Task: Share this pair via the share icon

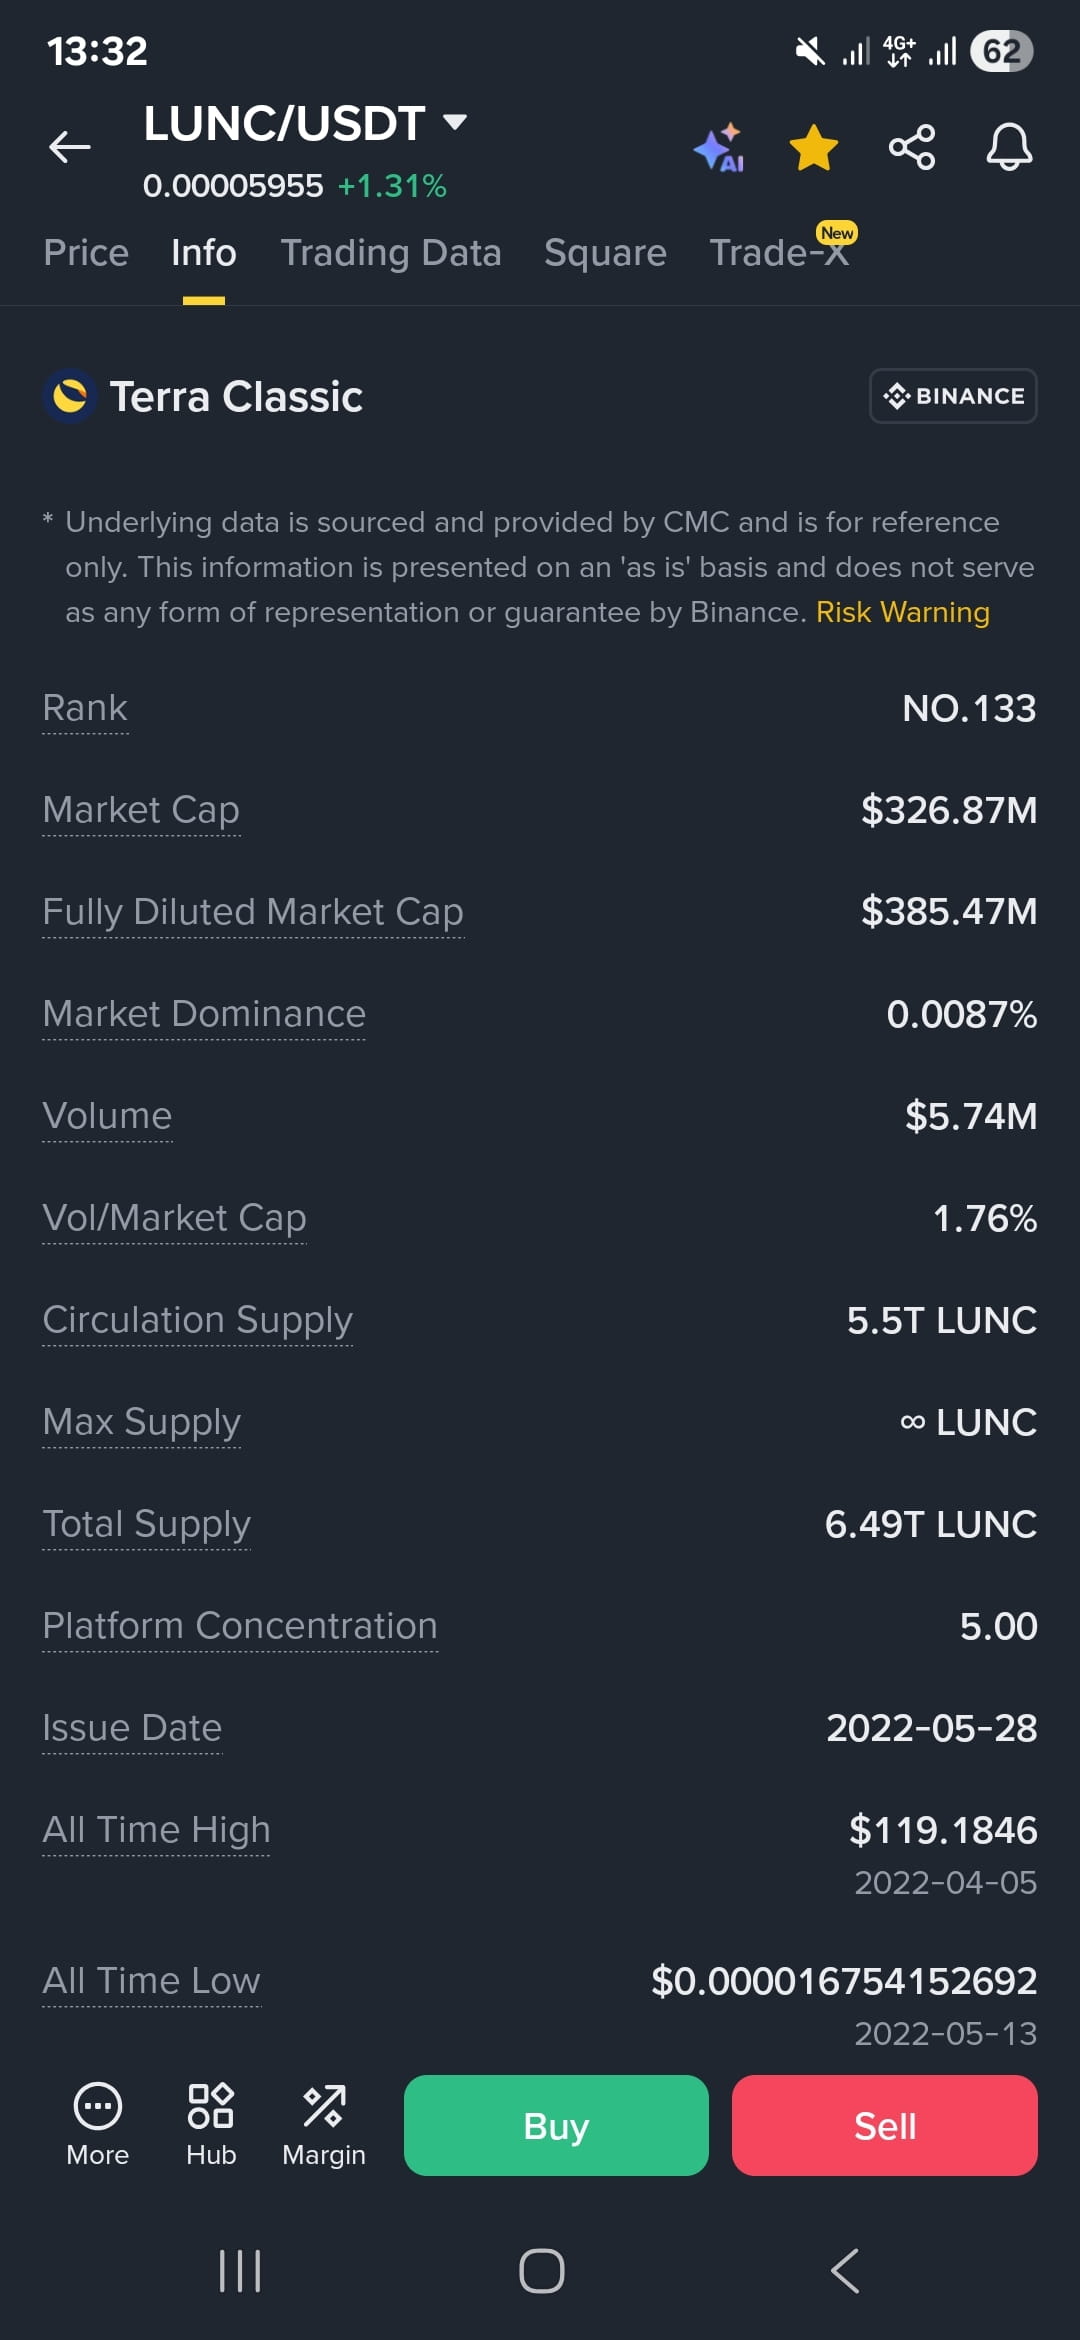Action: point(912,147)
